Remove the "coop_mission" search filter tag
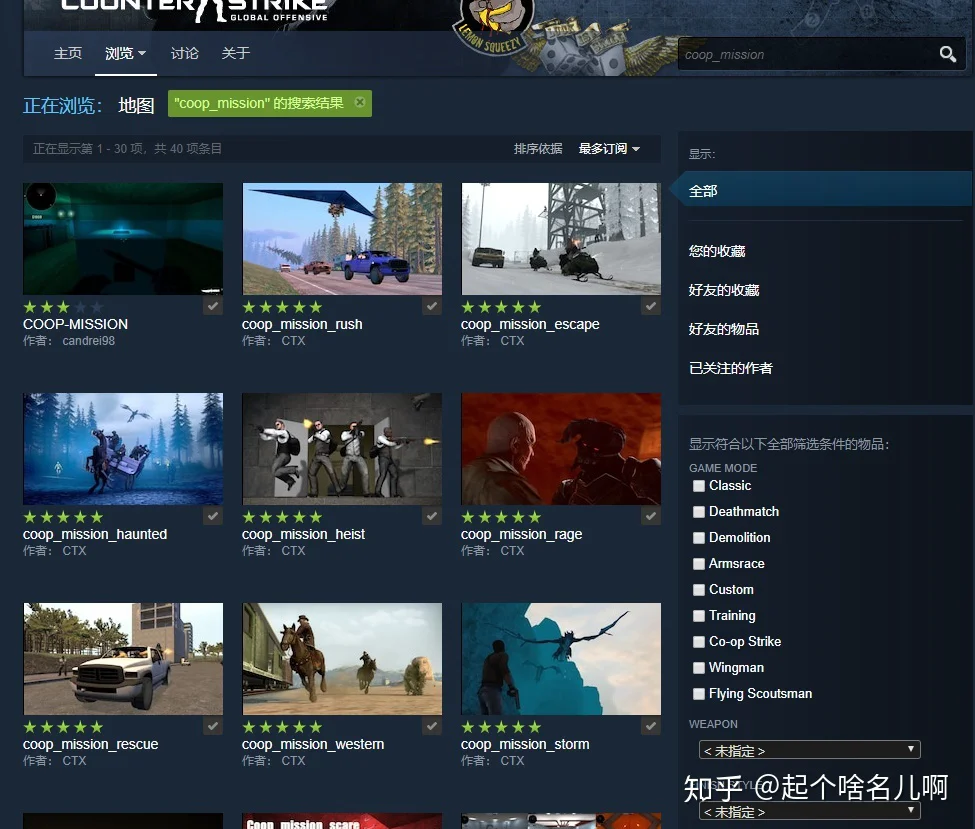This screenshot has width=975, height=829. click(x=360, y=102)
